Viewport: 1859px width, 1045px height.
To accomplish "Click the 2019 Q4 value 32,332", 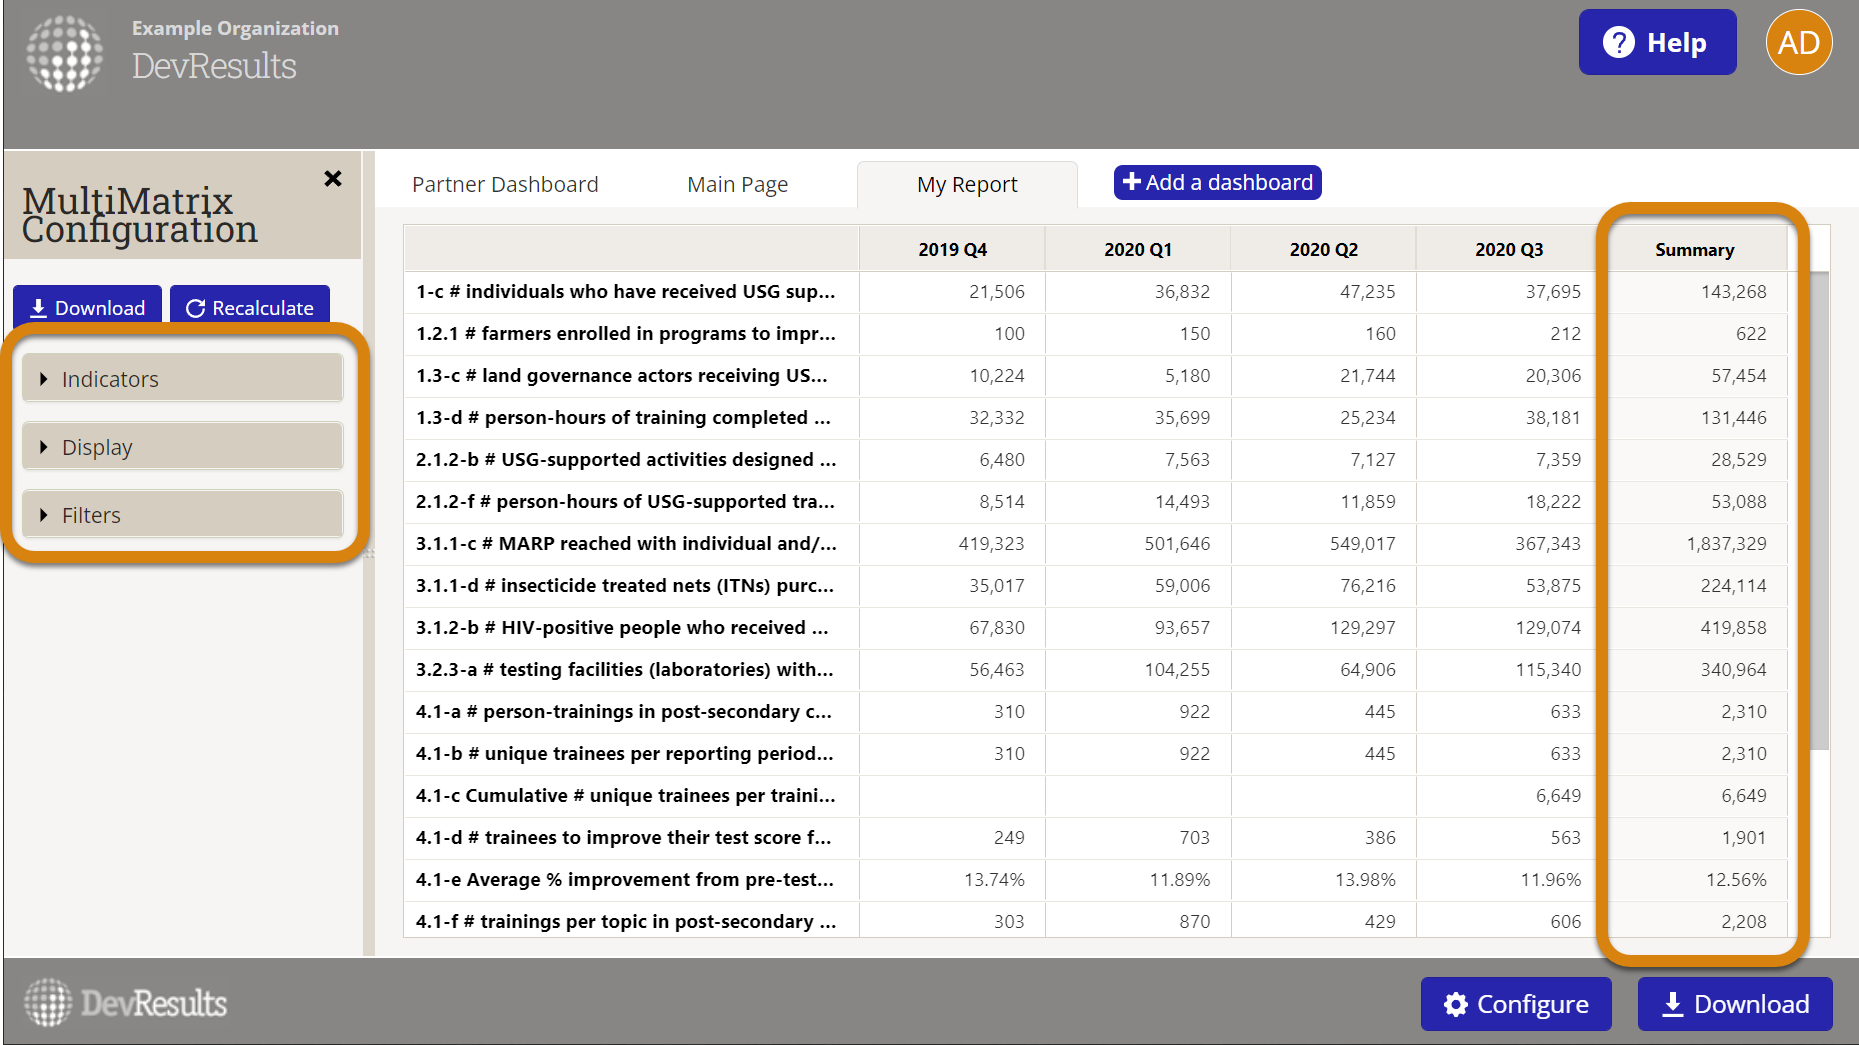I will pyautogui.click(x=997, y=418).
